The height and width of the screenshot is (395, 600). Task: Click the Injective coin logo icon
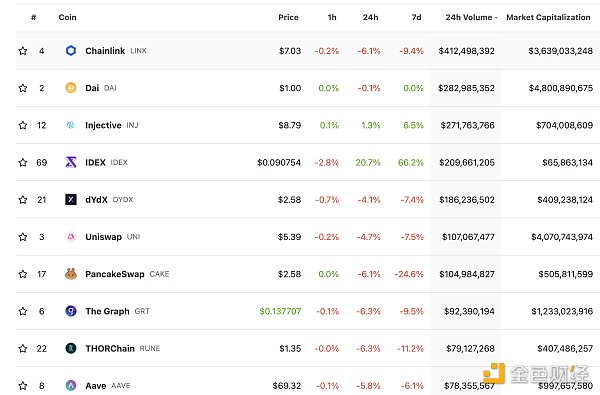pos(71,125)
